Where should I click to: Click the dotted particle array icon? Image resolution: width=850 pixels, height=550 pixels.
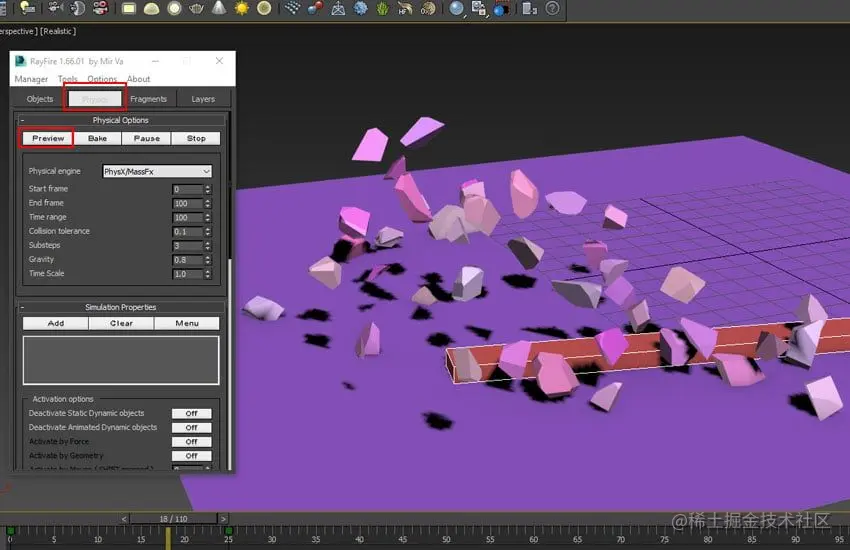click(292, 8)
